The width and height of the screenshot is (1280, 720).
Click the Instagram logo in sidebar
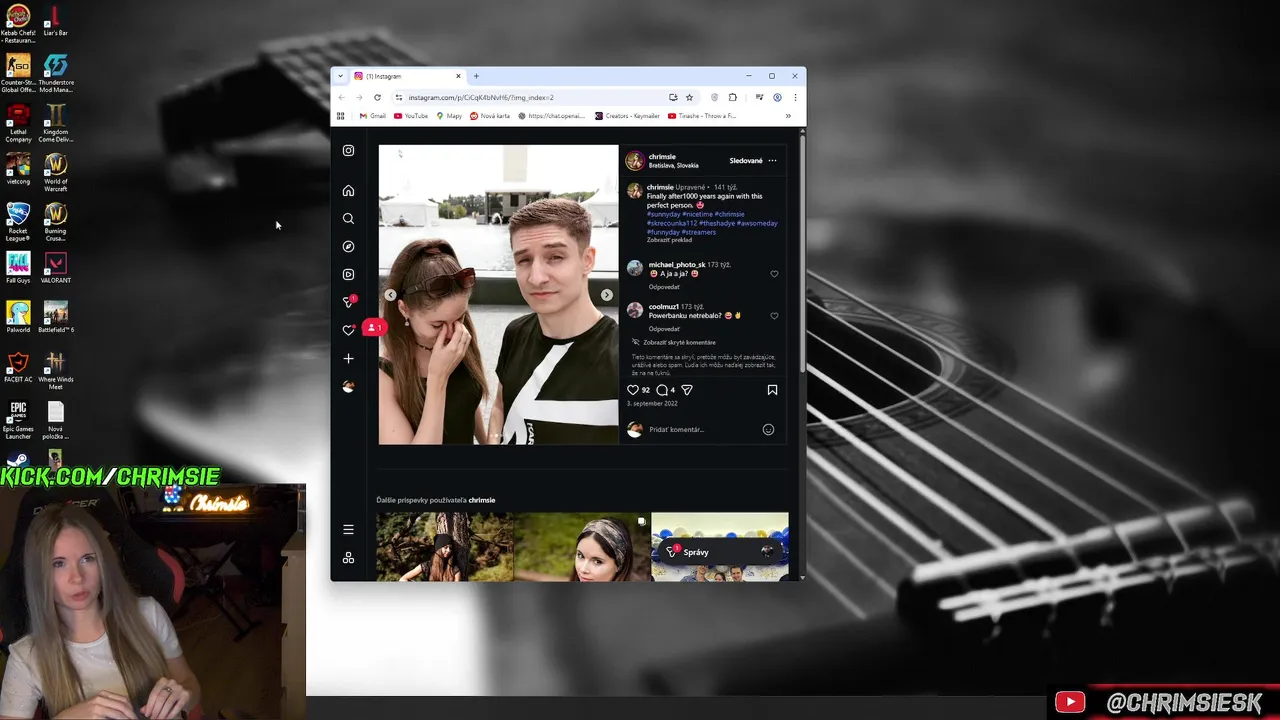click(348, 151)
